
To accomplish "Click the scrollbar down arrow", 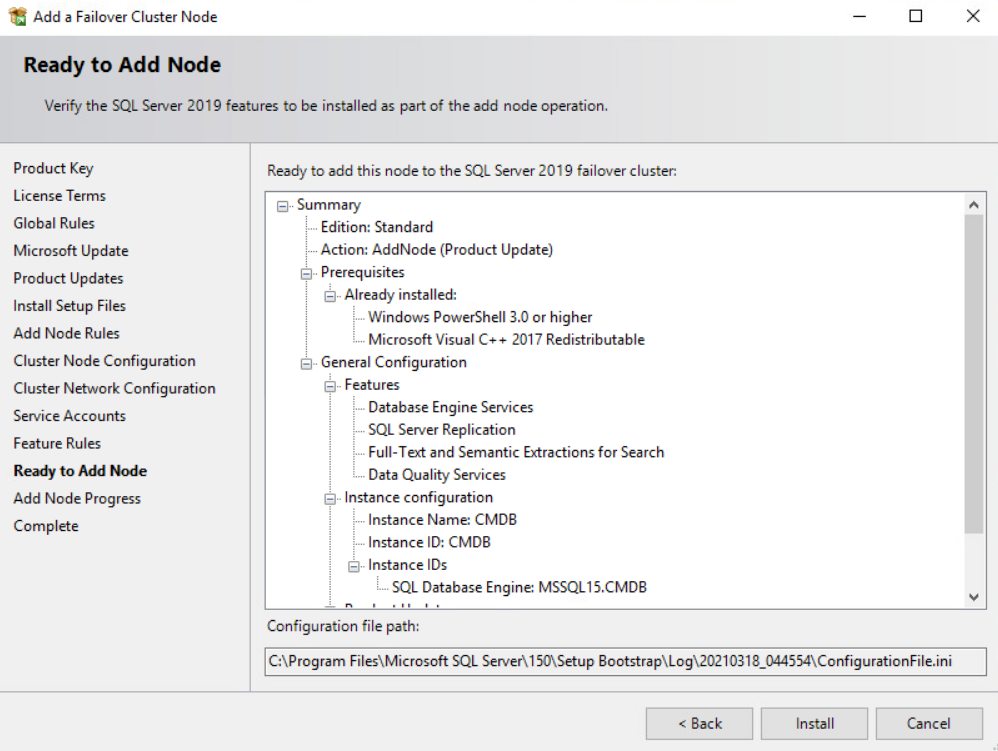I will point(973,597).
